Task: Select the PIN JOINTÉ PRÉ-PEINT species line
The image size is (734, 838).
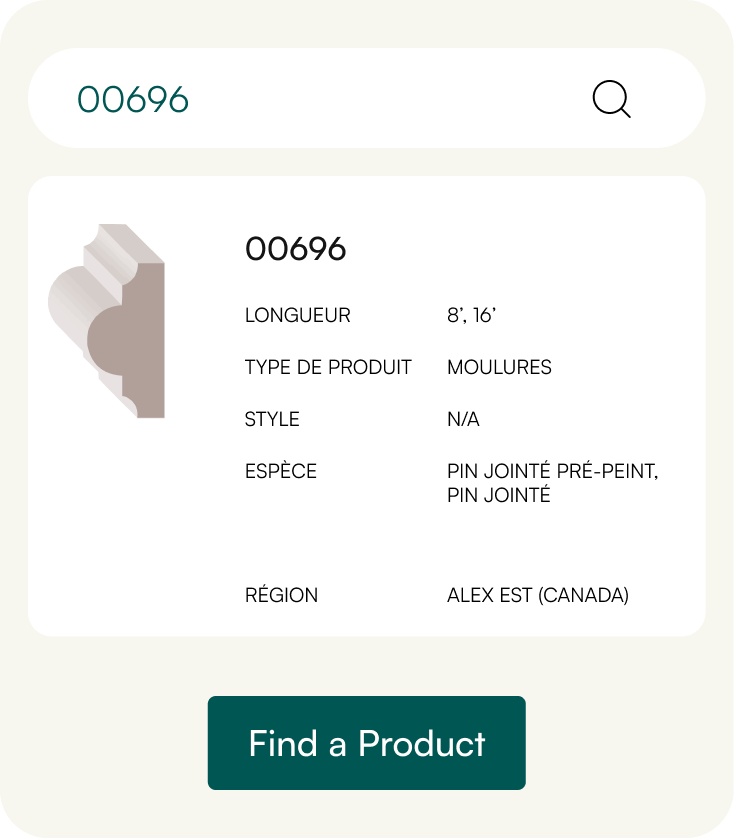Action: [552, 471]
